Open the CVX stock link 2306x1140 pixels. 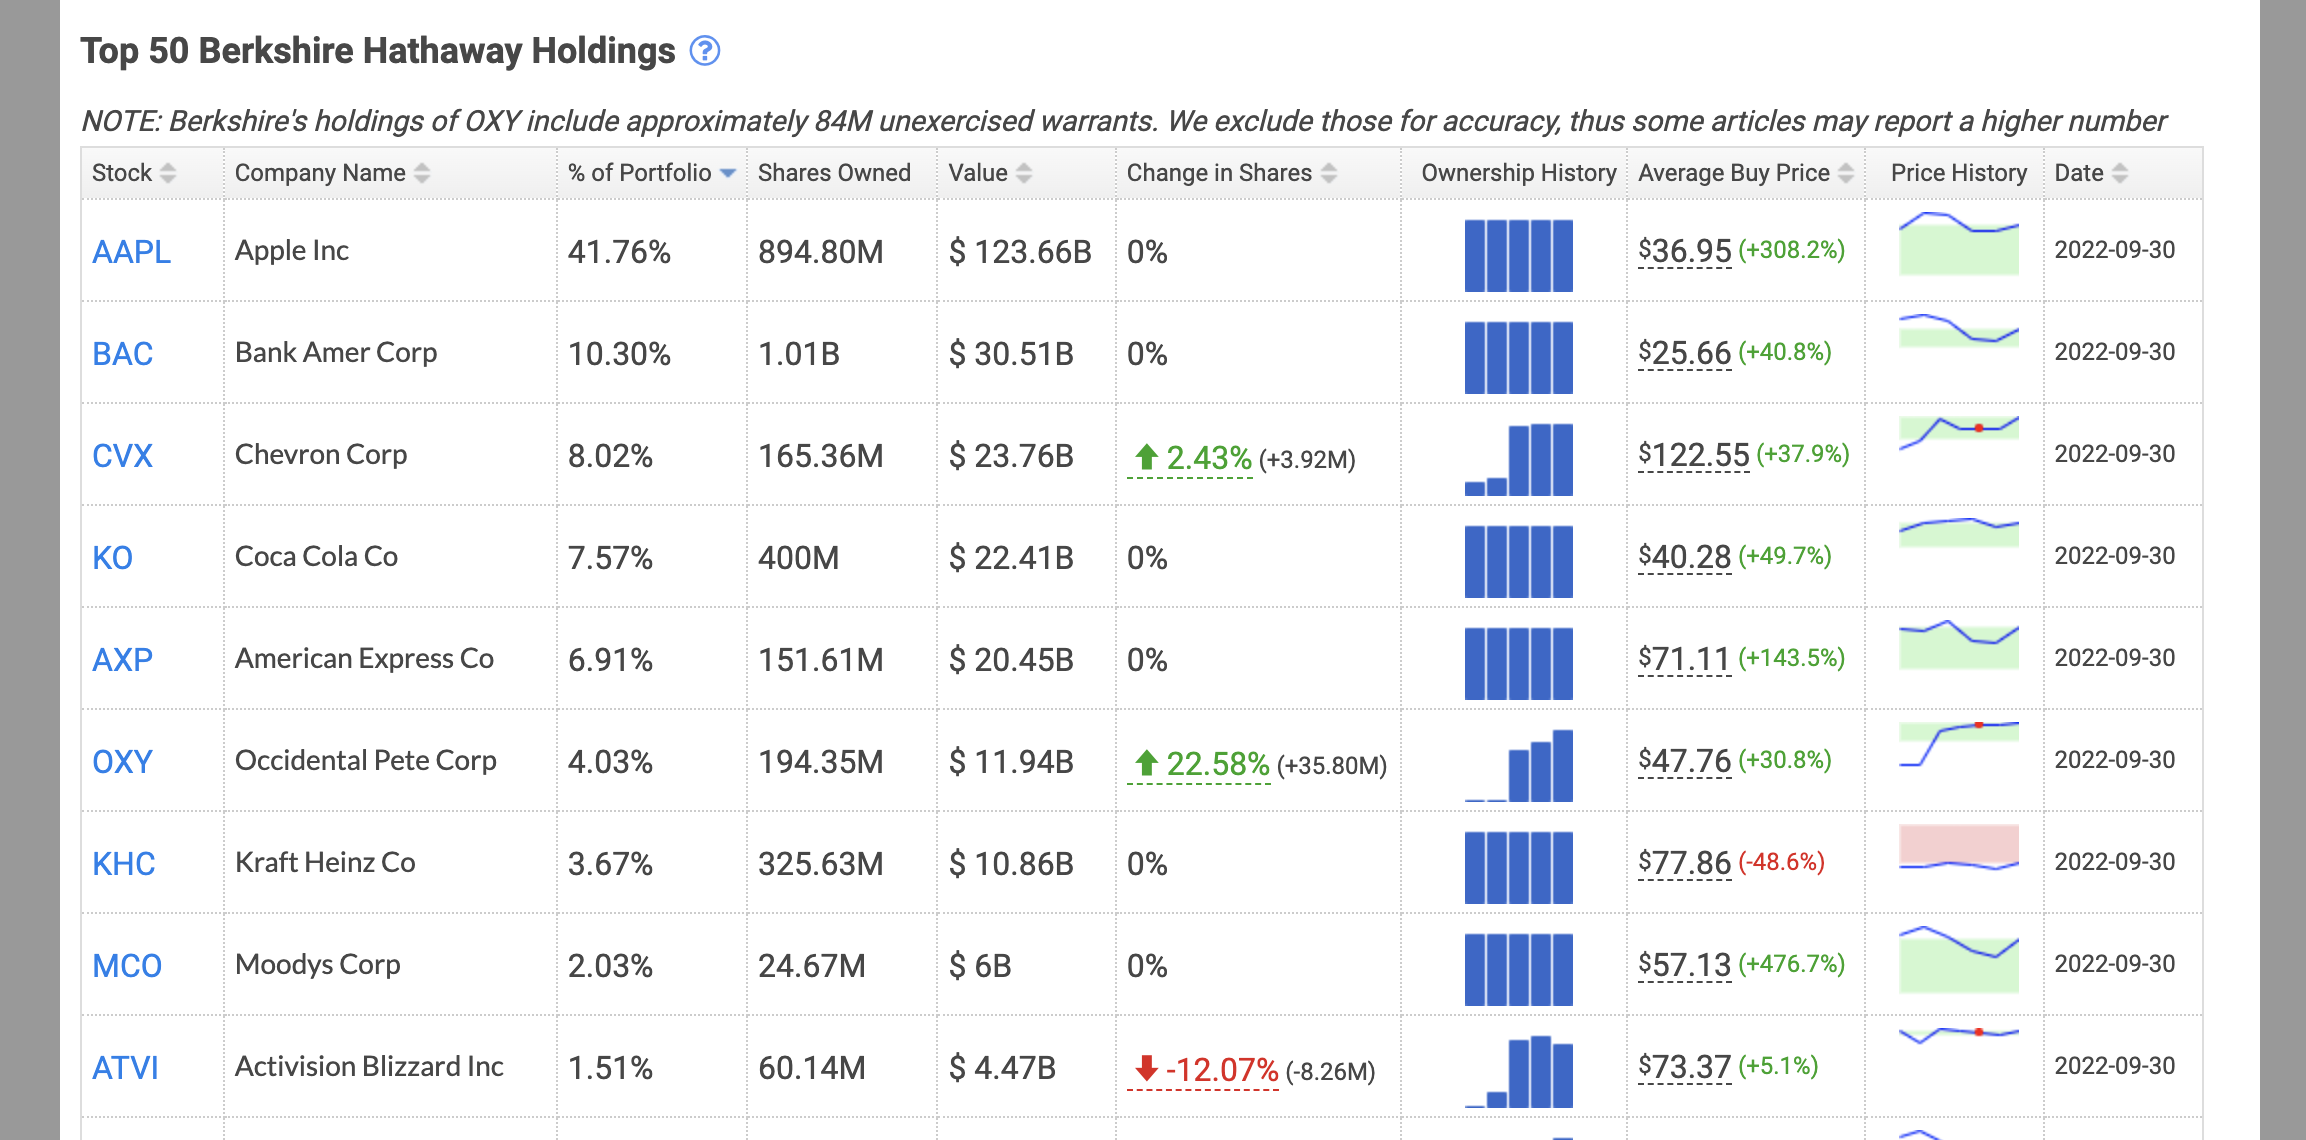point(122,456)
